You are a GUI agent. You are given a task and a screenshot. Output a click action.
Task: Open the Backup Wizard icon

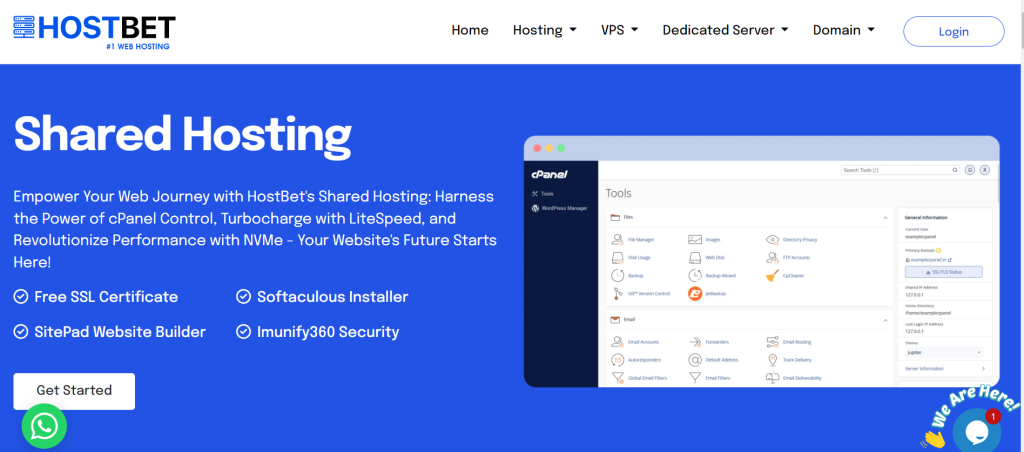click(695, 276)
